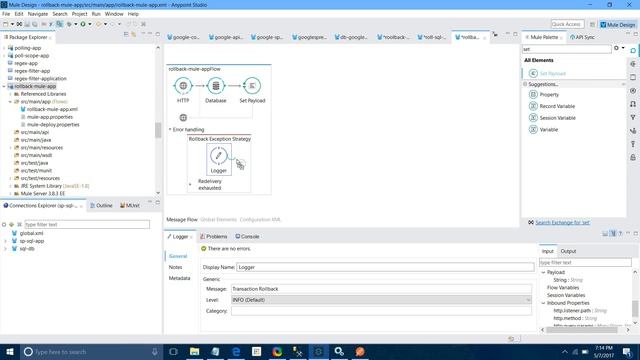This screenshot has height=360, width=640.
Task: Click the headphones icon in the palette sidebar
Action: [633, 104]
